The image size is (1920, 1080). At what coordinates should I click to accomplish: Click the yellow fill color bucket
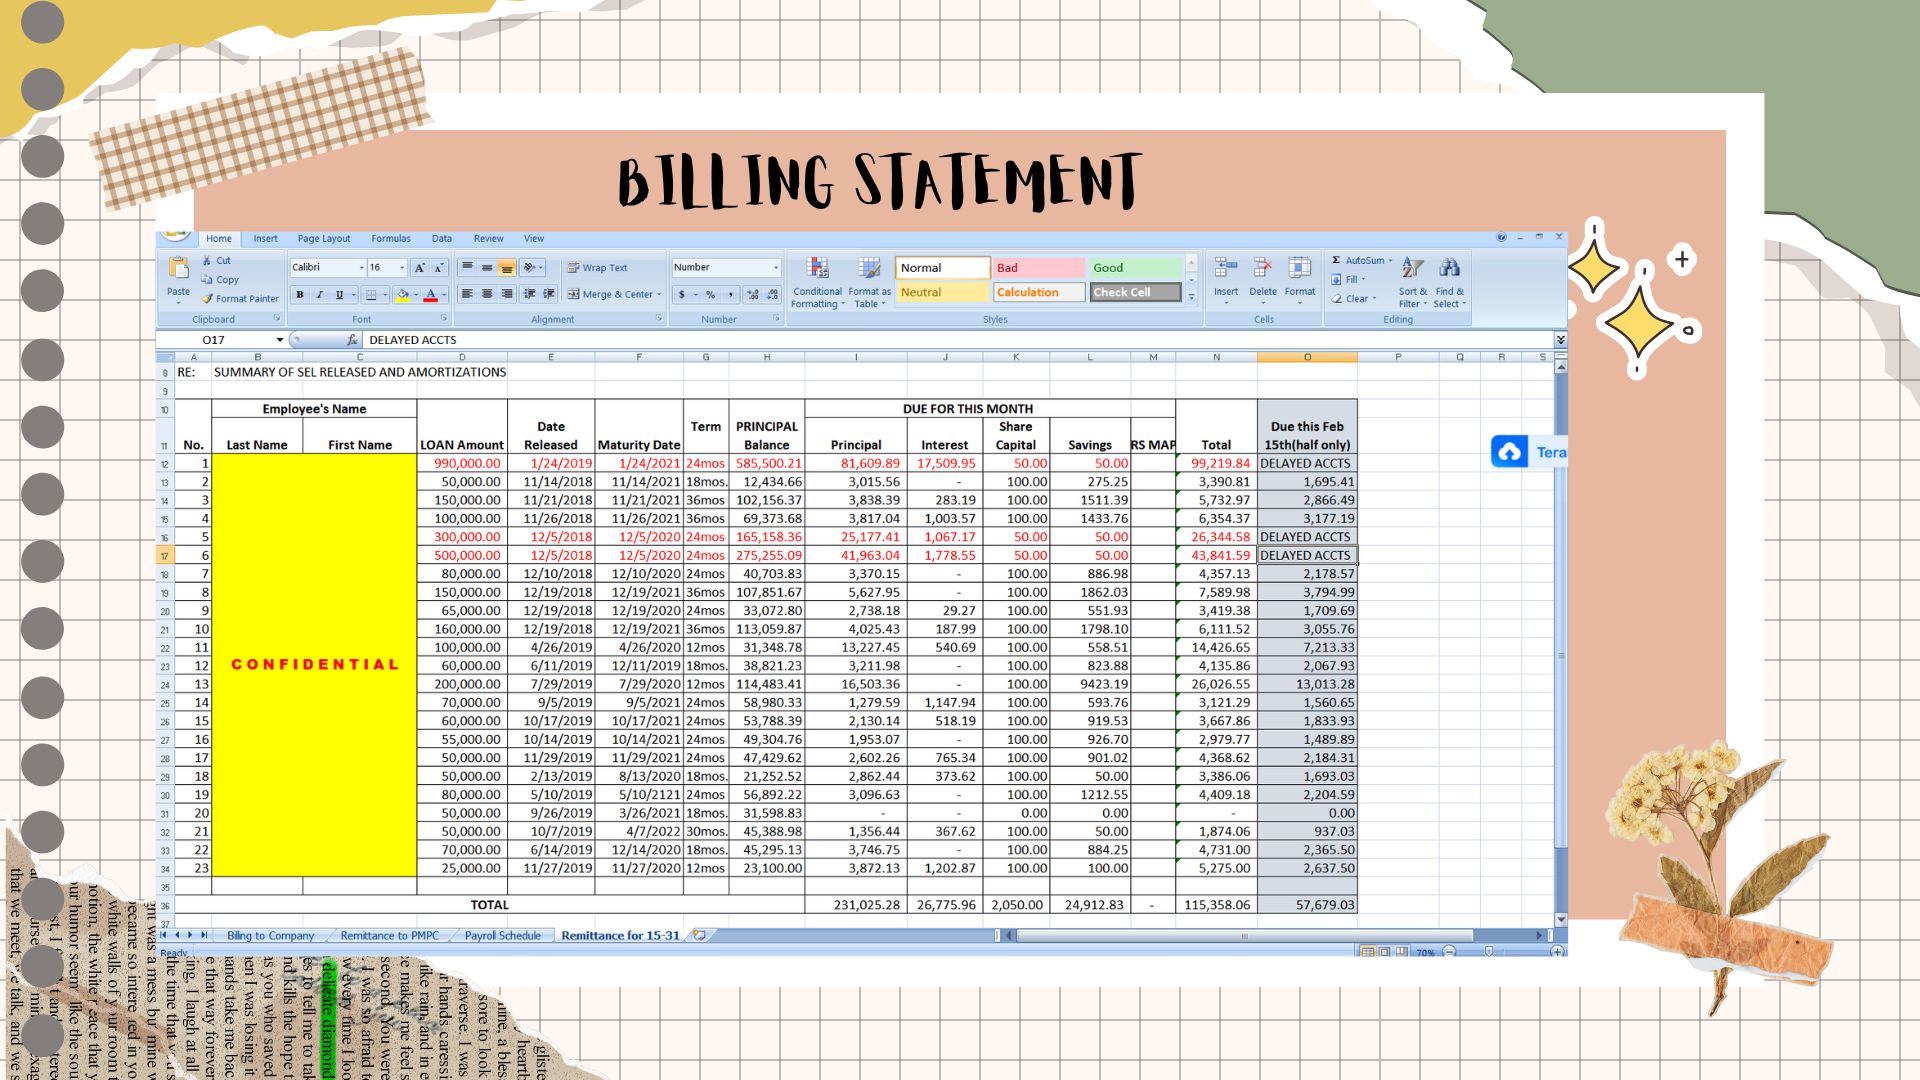click(x=402, y=294)
